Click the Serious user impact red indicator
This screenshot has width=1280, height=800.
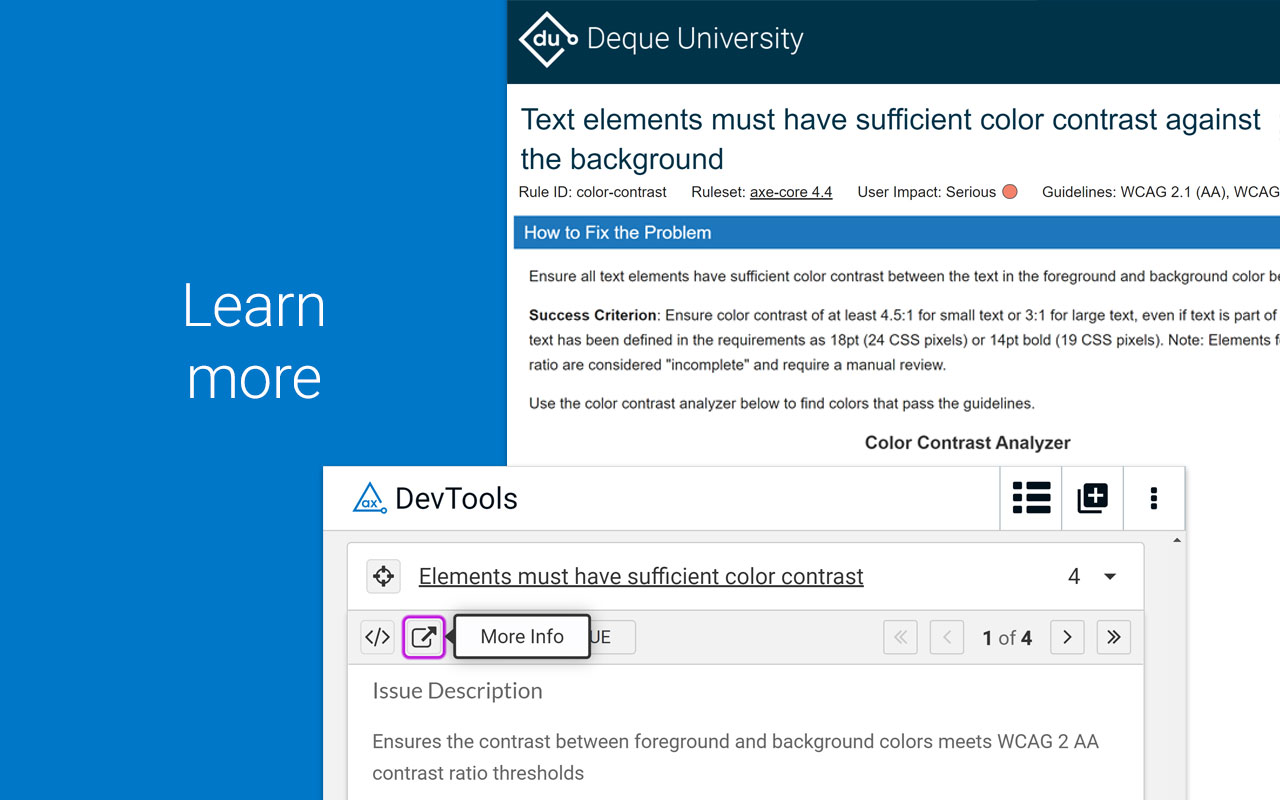[1008, 191]
